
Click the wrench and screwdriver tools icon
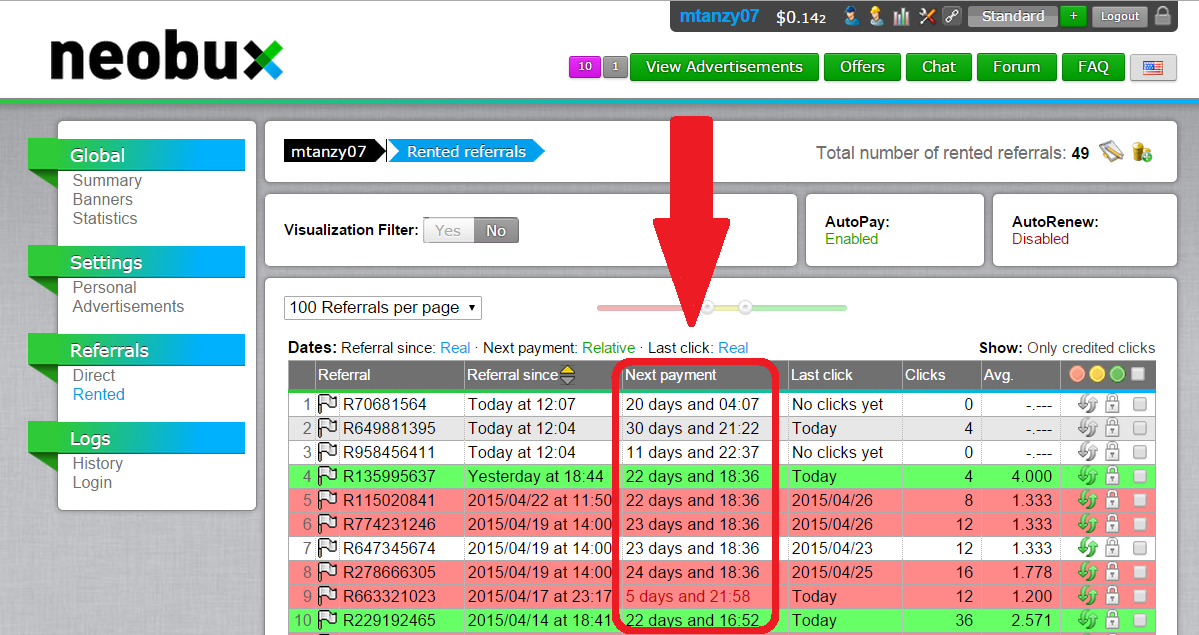pyautogui.click(x=927, y=16)
